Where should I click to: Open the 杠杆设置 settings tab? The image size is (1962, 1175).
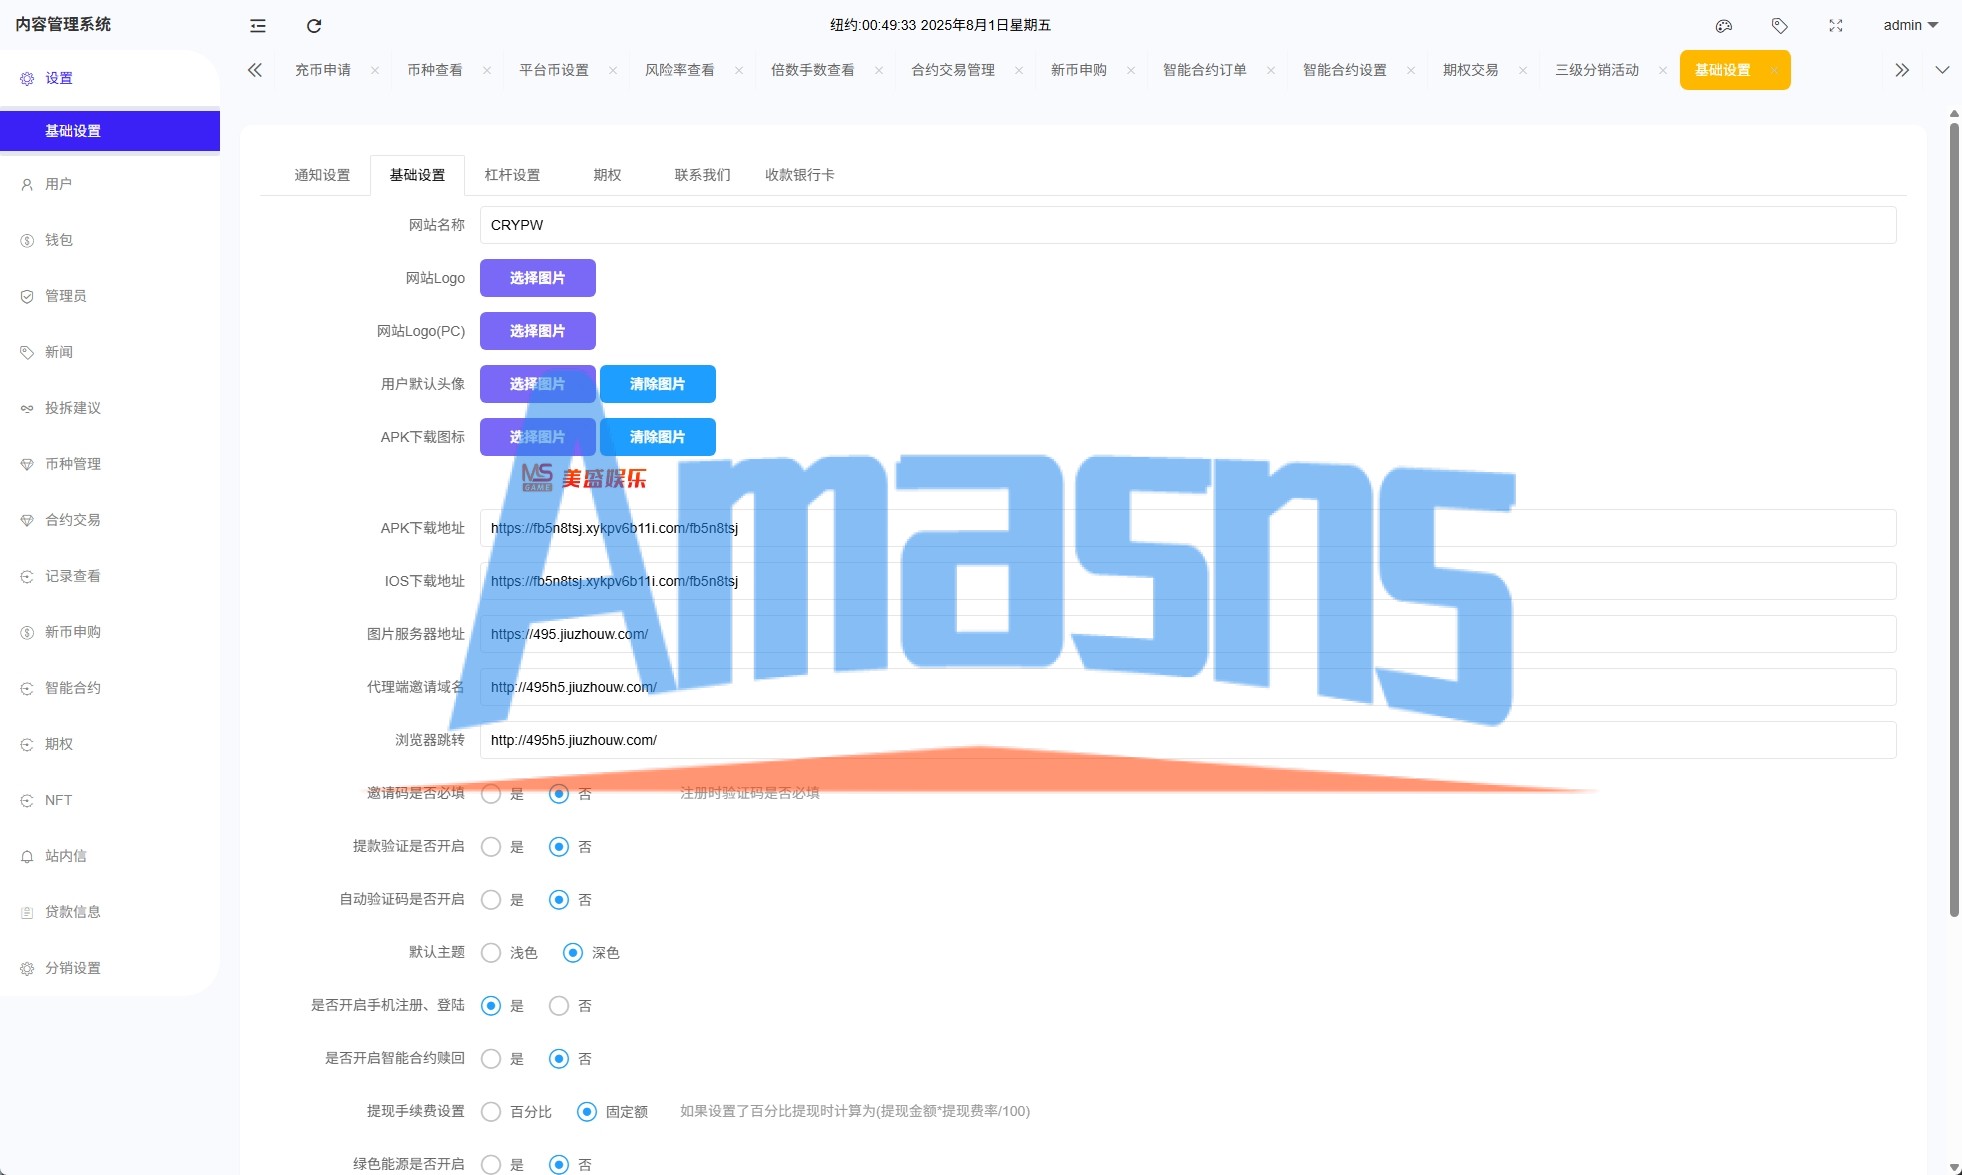coord(512,175)
